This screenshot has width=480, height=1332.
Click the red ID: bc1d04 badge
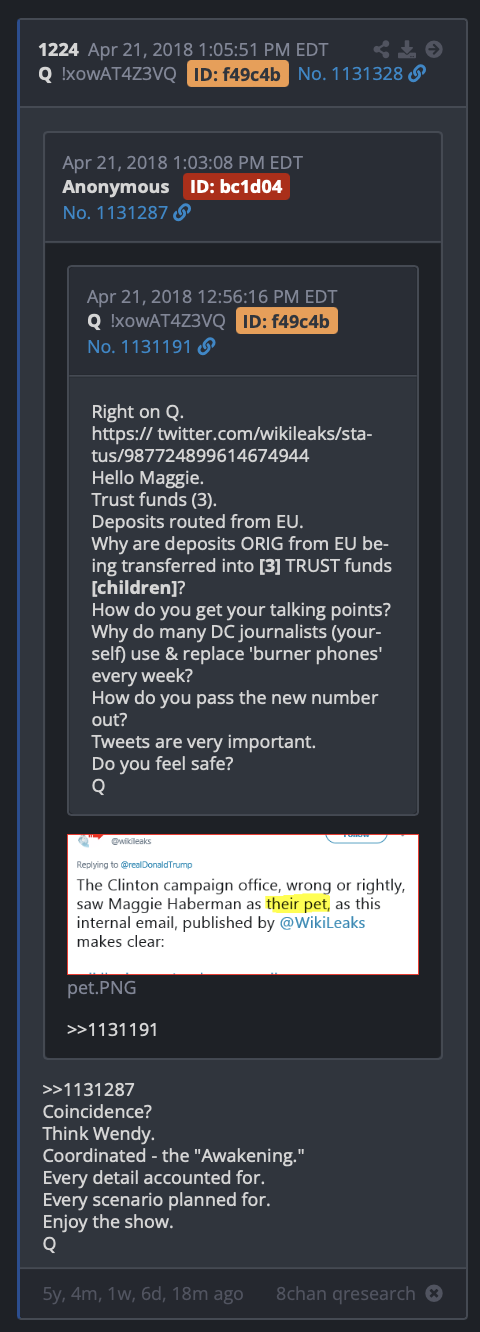point(236,187)
